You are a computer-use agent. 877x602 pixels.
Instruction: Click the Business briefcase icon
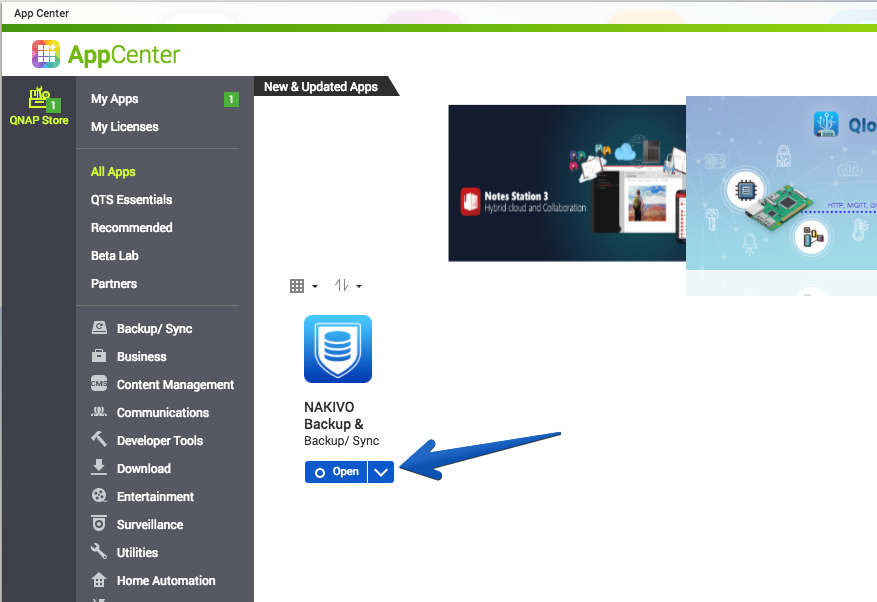click(99, 356)
